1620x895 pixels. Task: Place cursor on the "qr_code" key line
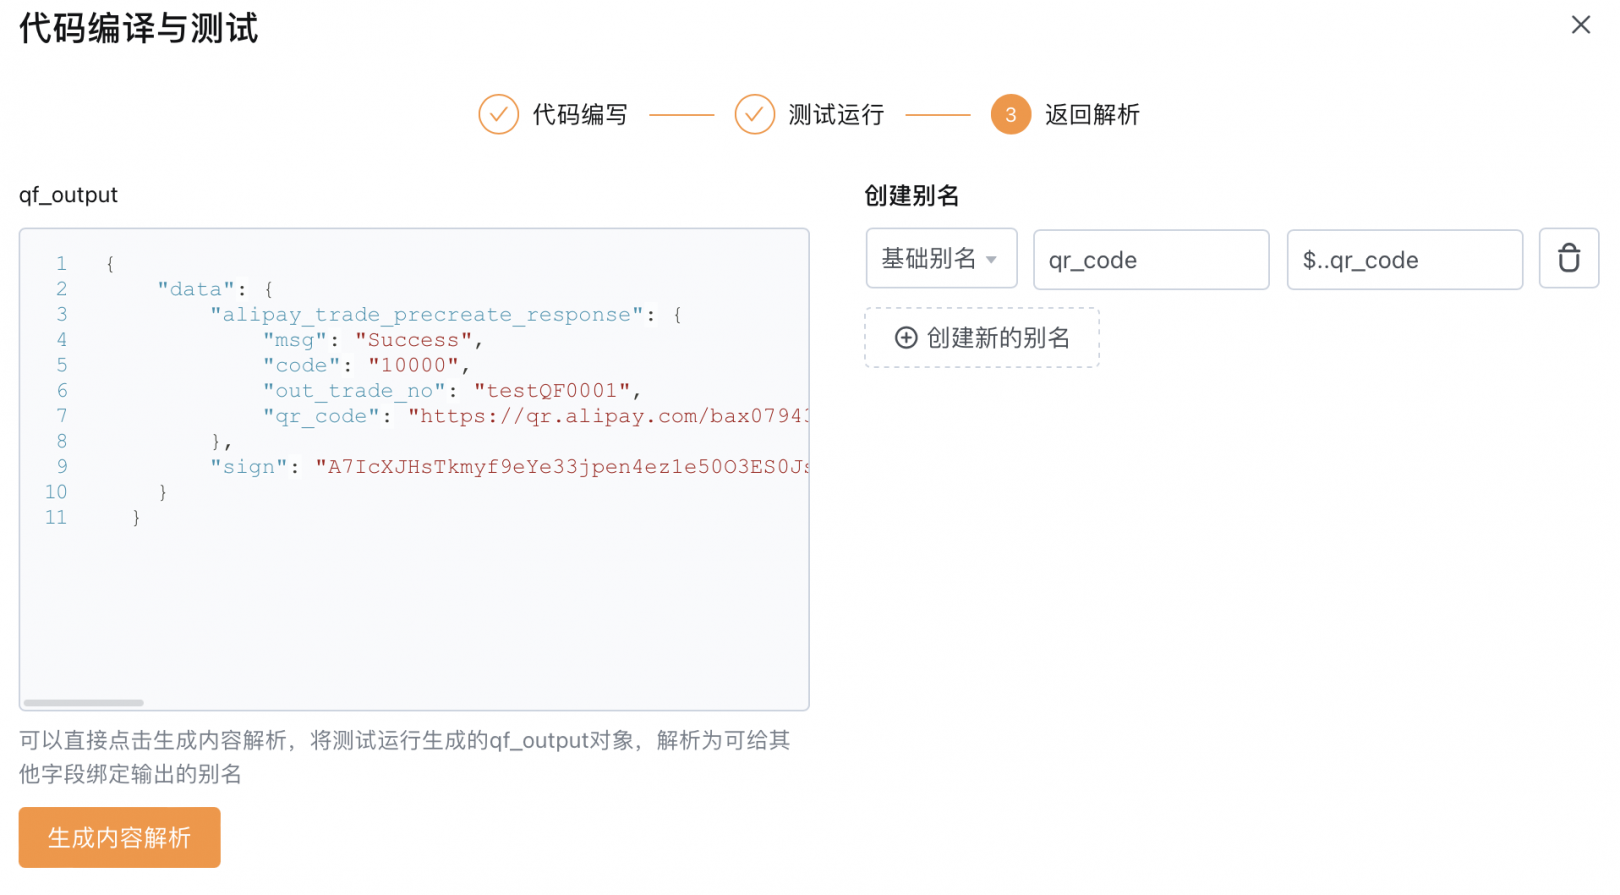tap(320, 416)
